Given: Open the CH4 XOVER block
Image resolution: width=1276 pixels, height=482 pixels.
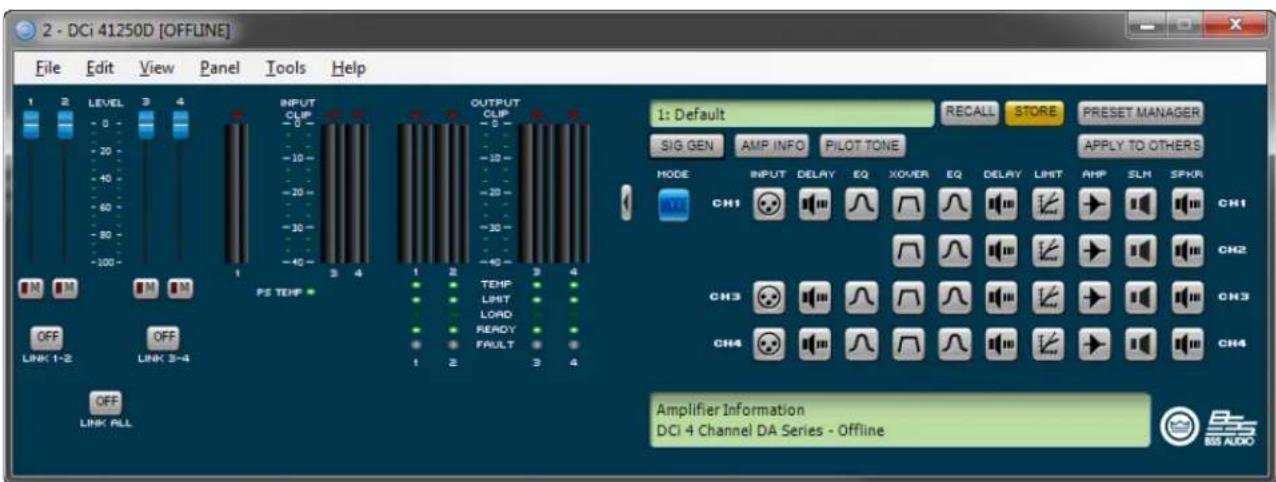Looking at the screenshot, I should [x=906, y=344].
